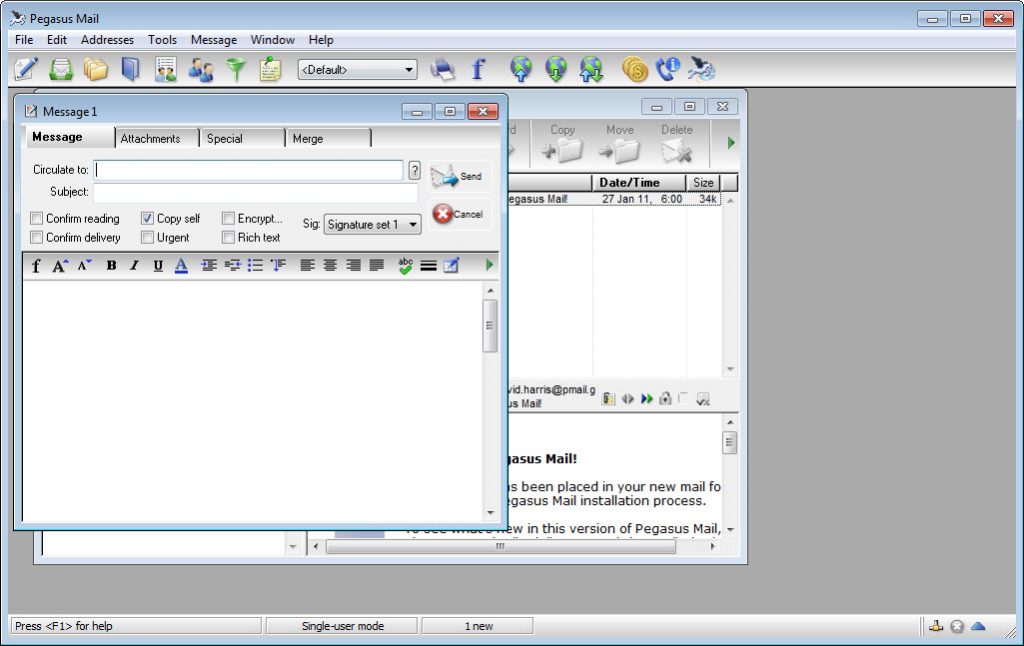Check for new mail globe down-arrow icon

(556, 69)
